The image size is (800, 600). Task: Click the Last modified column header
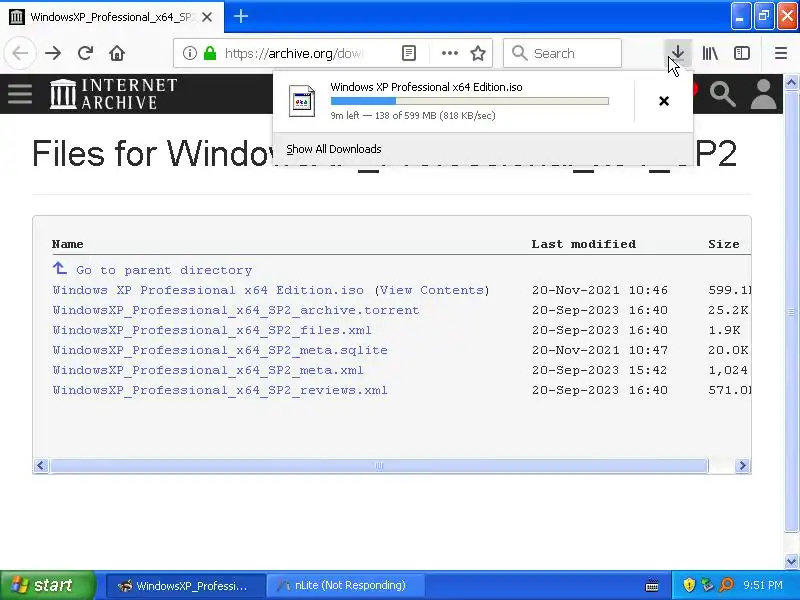pyautogui.click(x=584, y=244)
